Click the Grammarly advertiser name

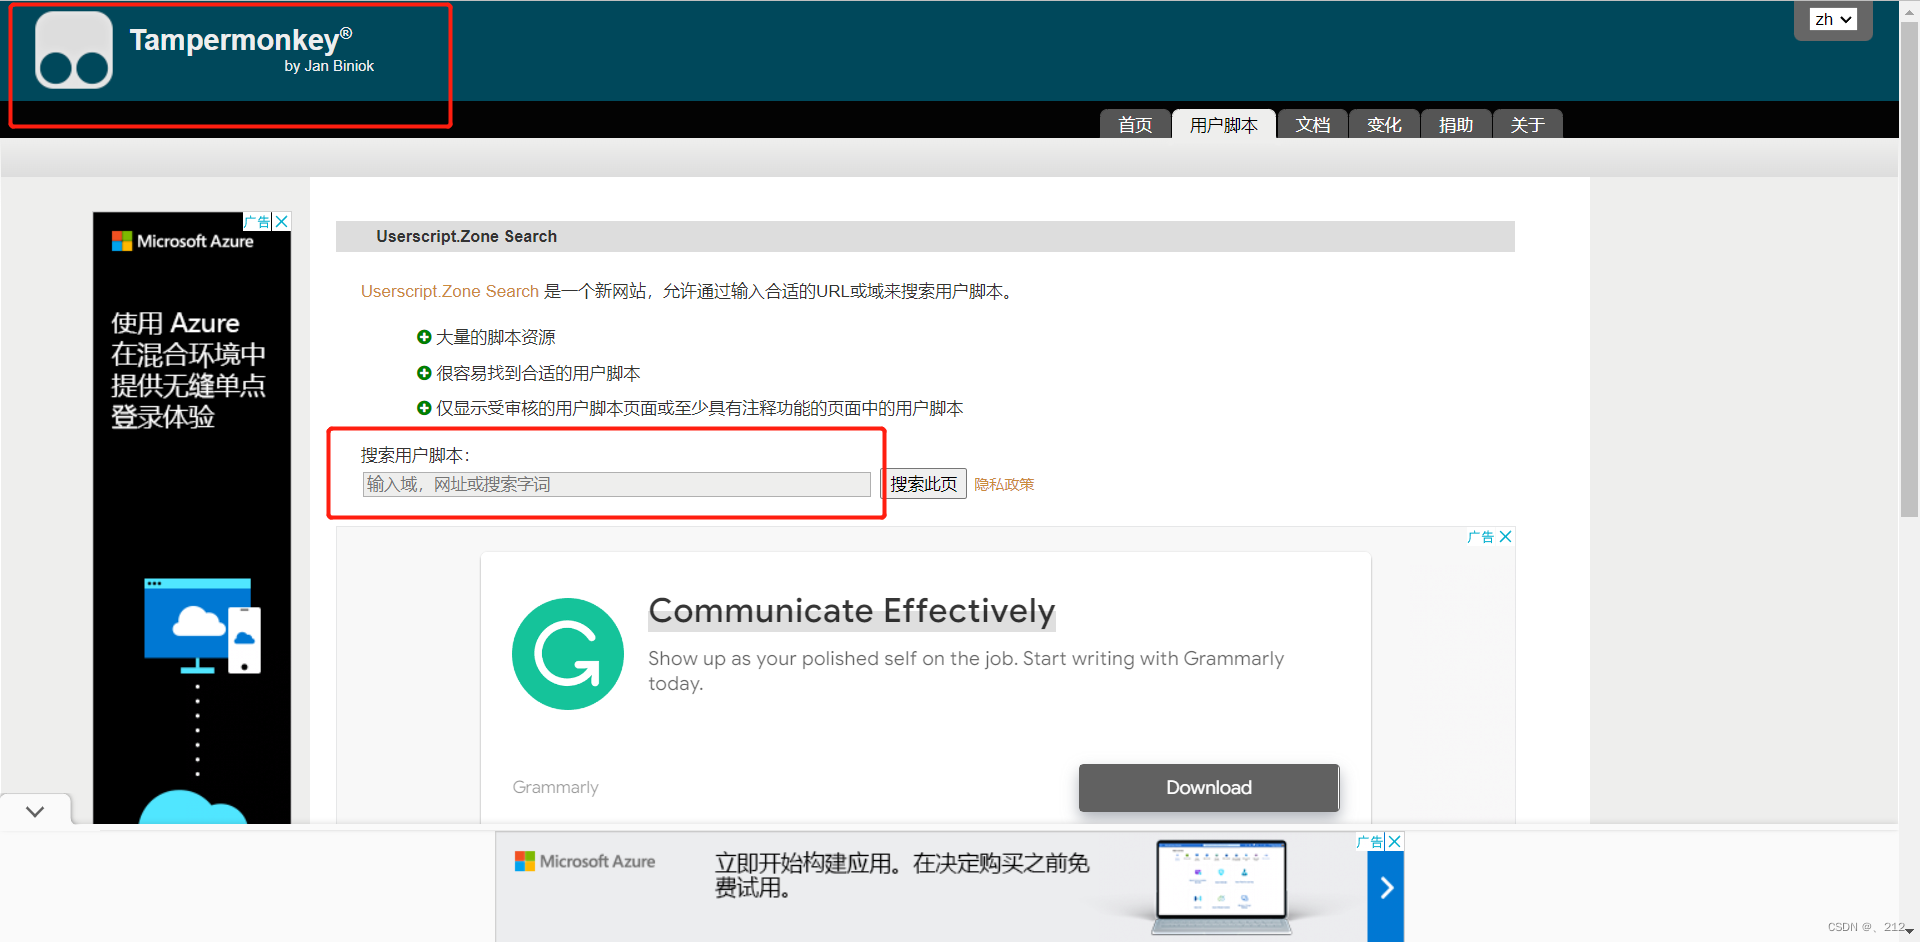click(555, 787)
